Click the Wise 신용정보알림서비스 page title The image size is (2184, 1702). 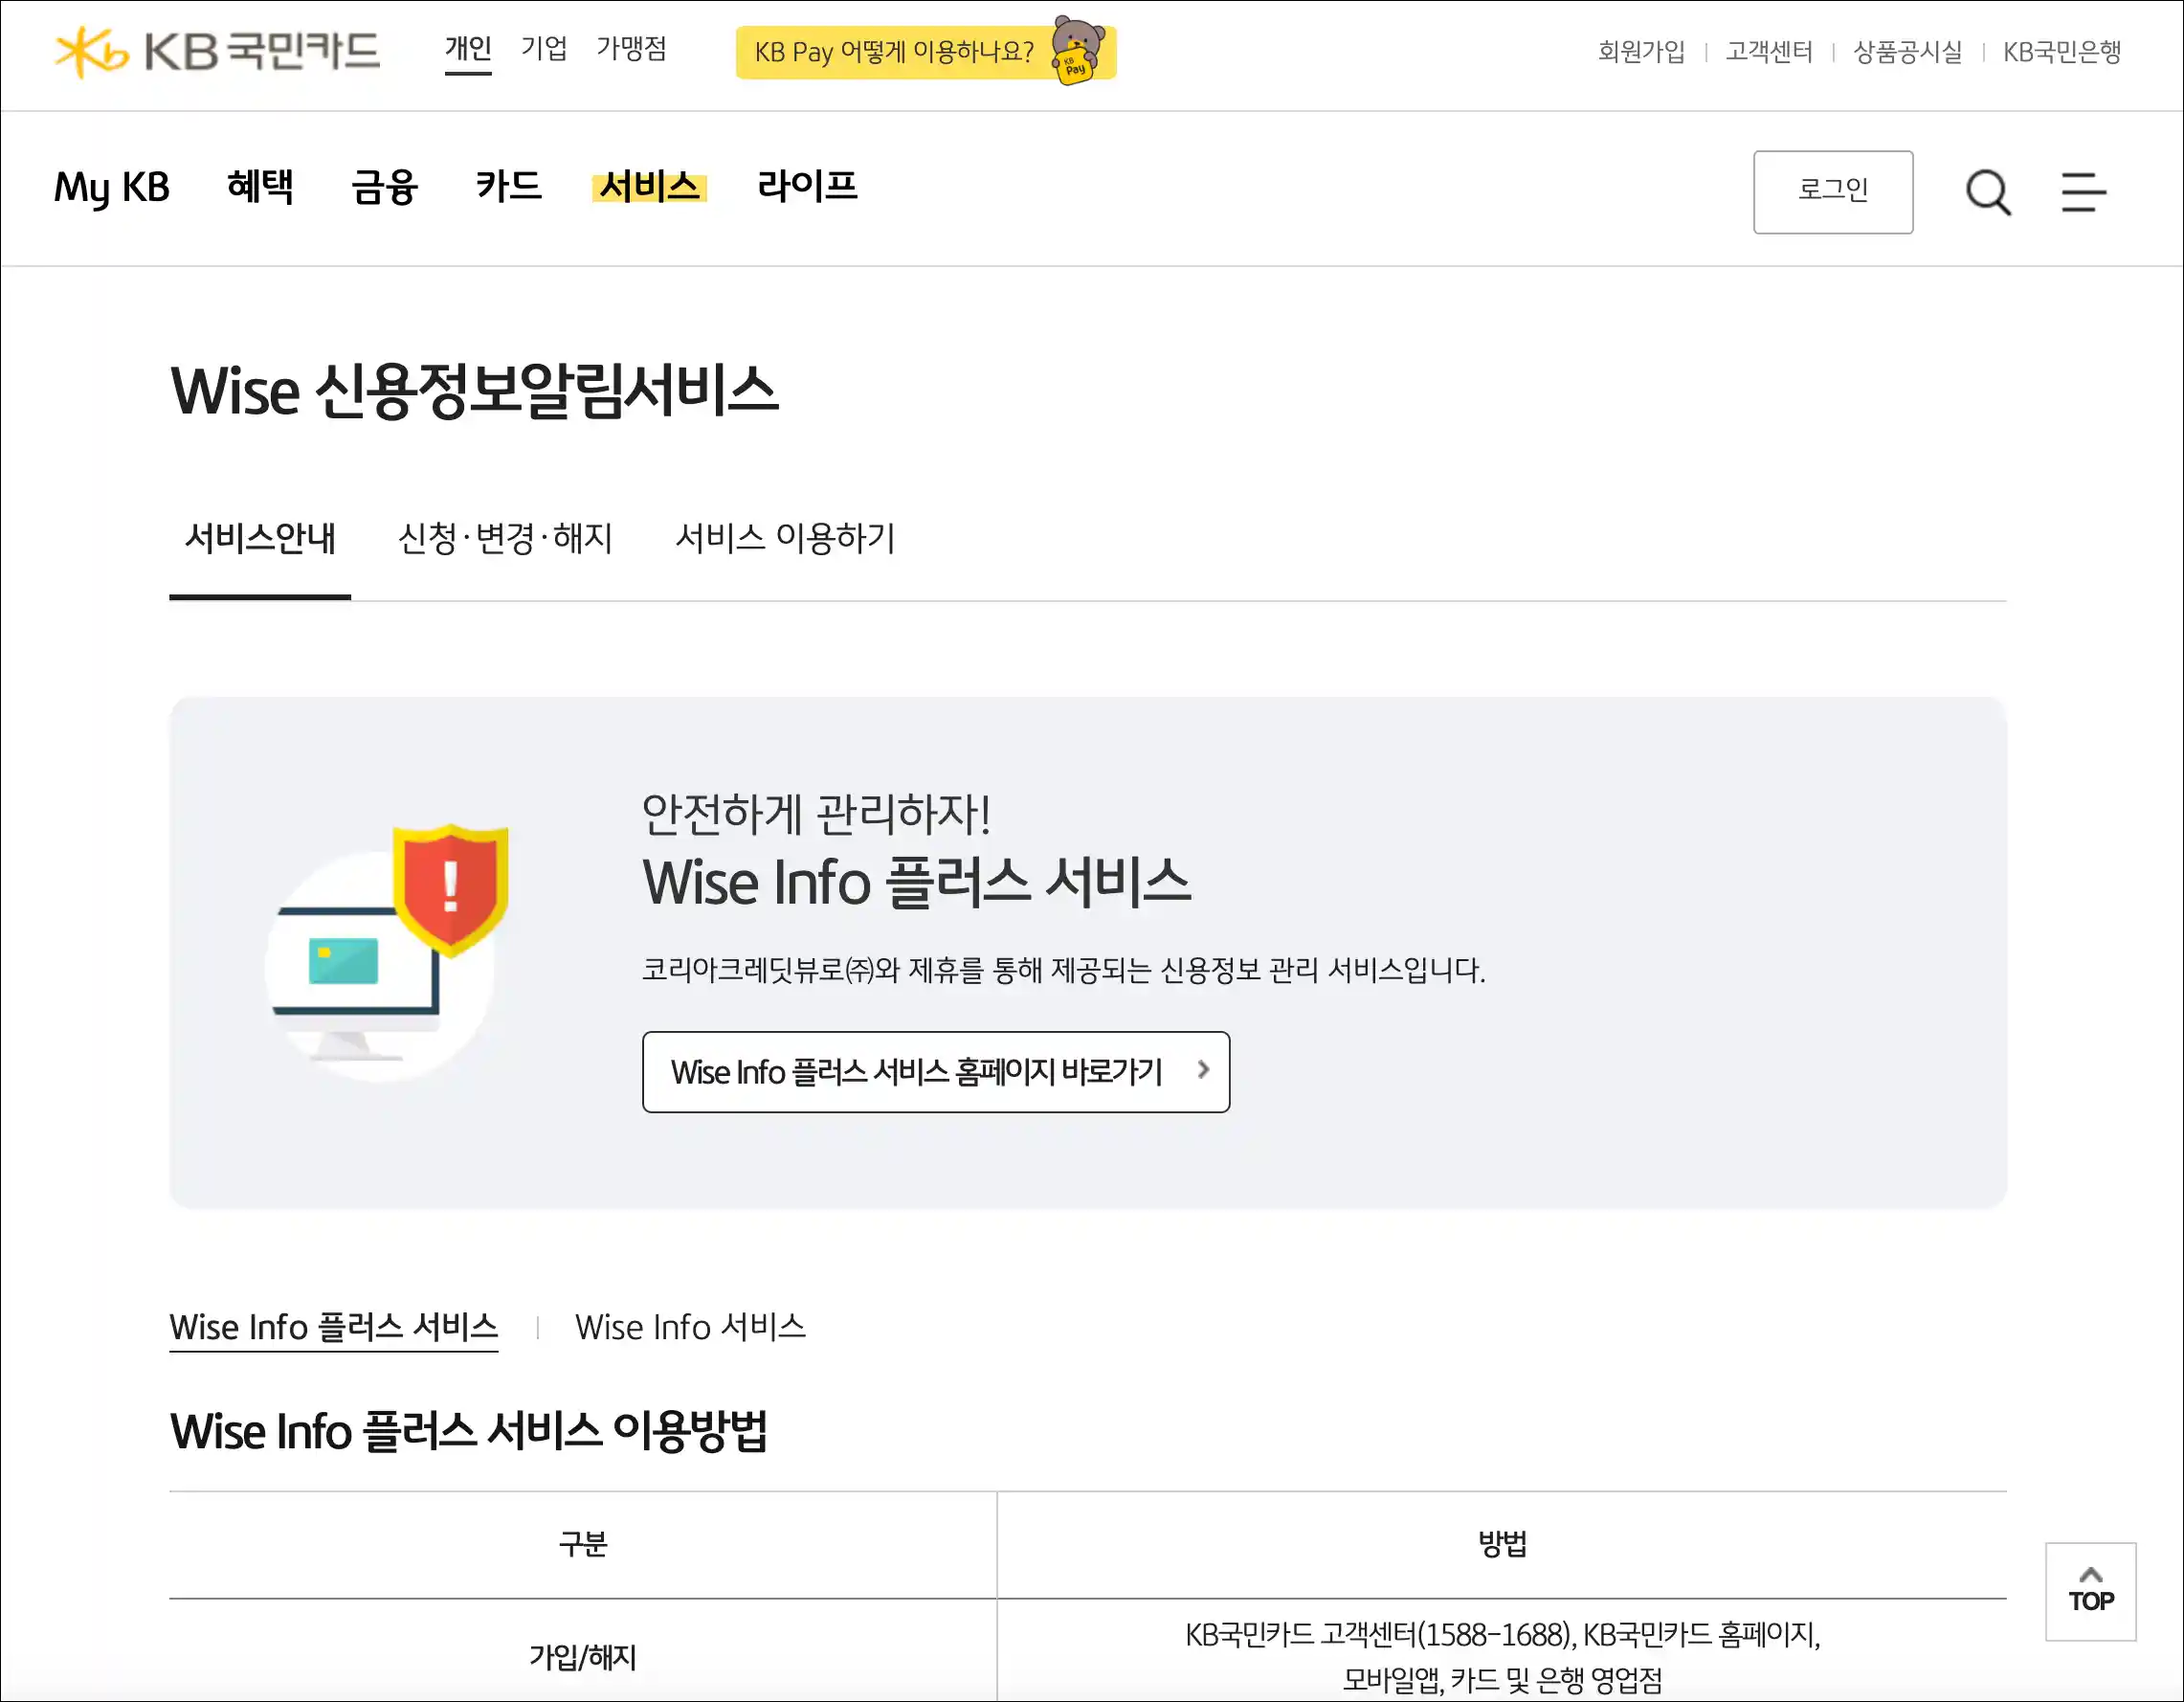click(x=474, y=390)
